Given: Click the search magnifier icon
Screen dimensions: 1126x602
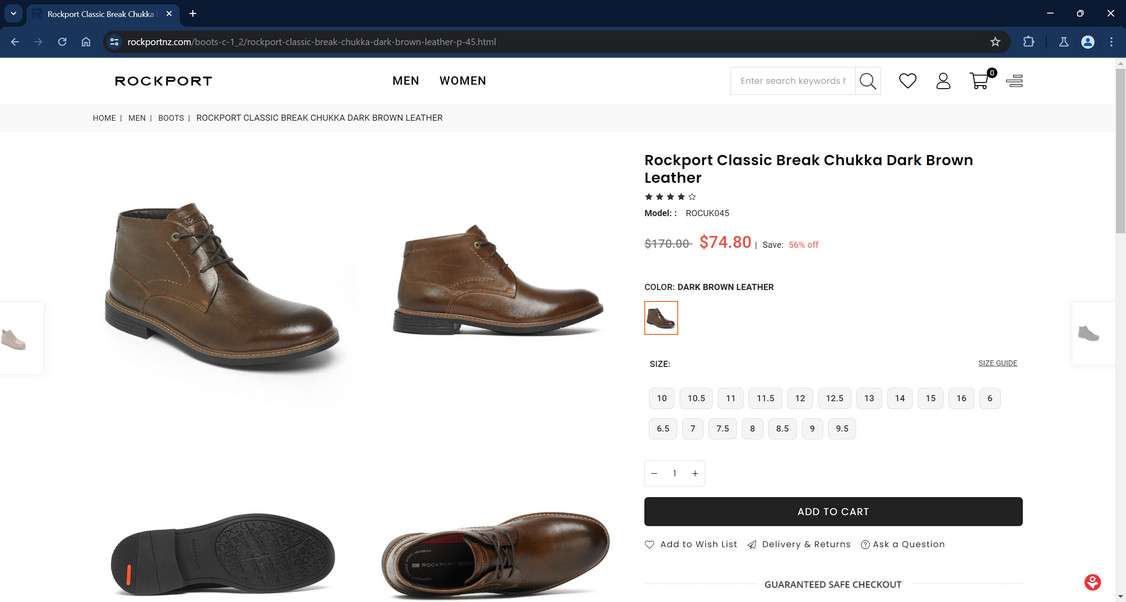Looking at the screenshot, I should click(868, 81).
